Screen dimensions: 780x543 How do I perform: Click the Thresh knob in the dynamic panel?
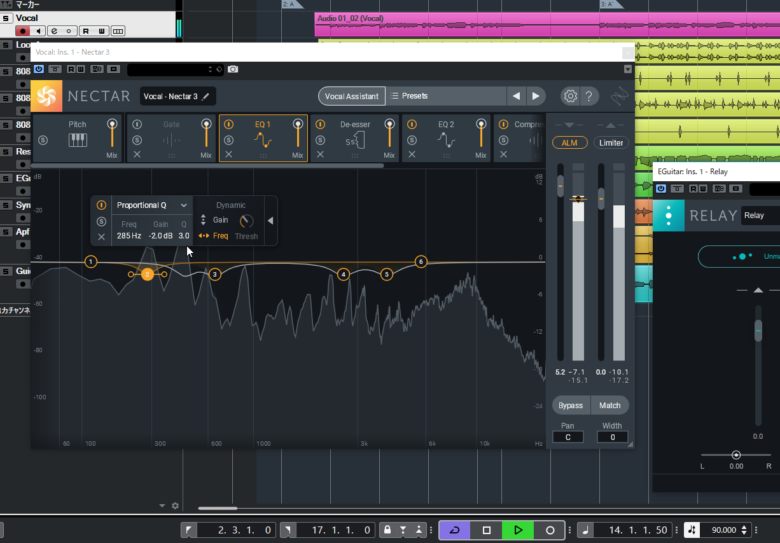pos(246,220)
